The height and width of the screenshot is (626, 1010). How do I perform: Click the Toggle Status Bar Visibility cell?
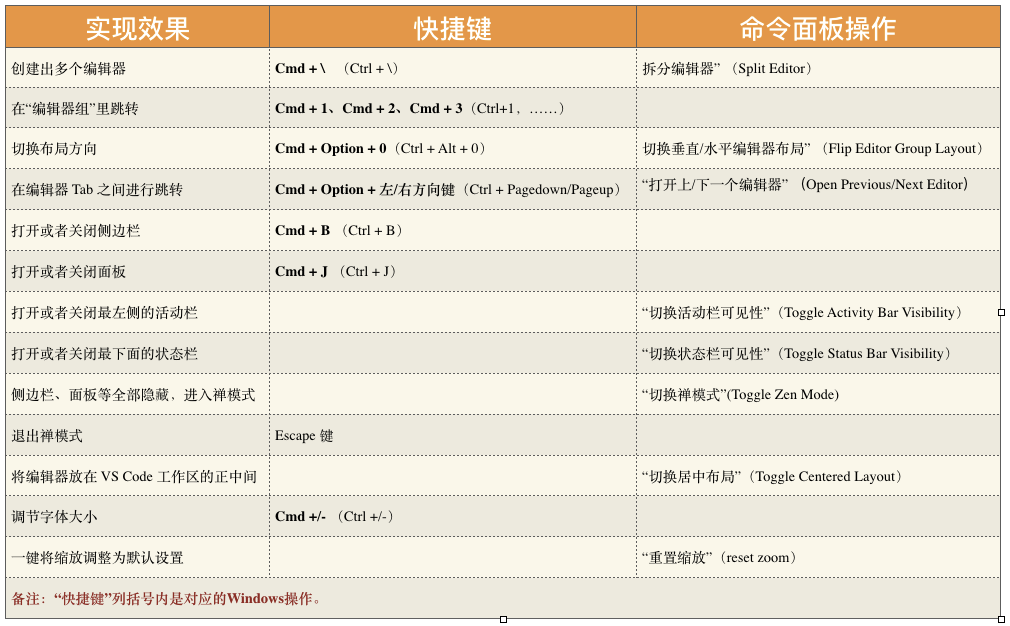click(x=818, y=354)
